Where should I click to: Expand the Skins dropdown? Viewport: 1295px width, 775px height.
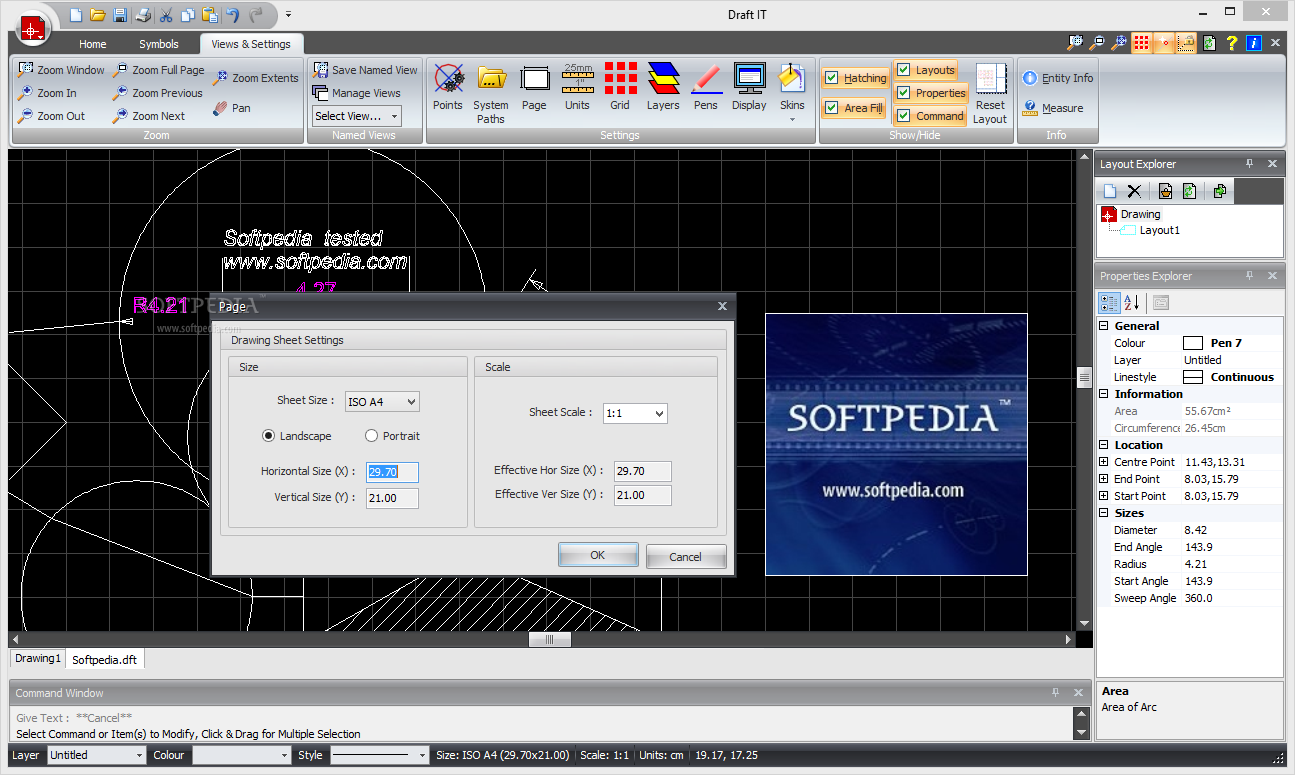coord(792,119)
